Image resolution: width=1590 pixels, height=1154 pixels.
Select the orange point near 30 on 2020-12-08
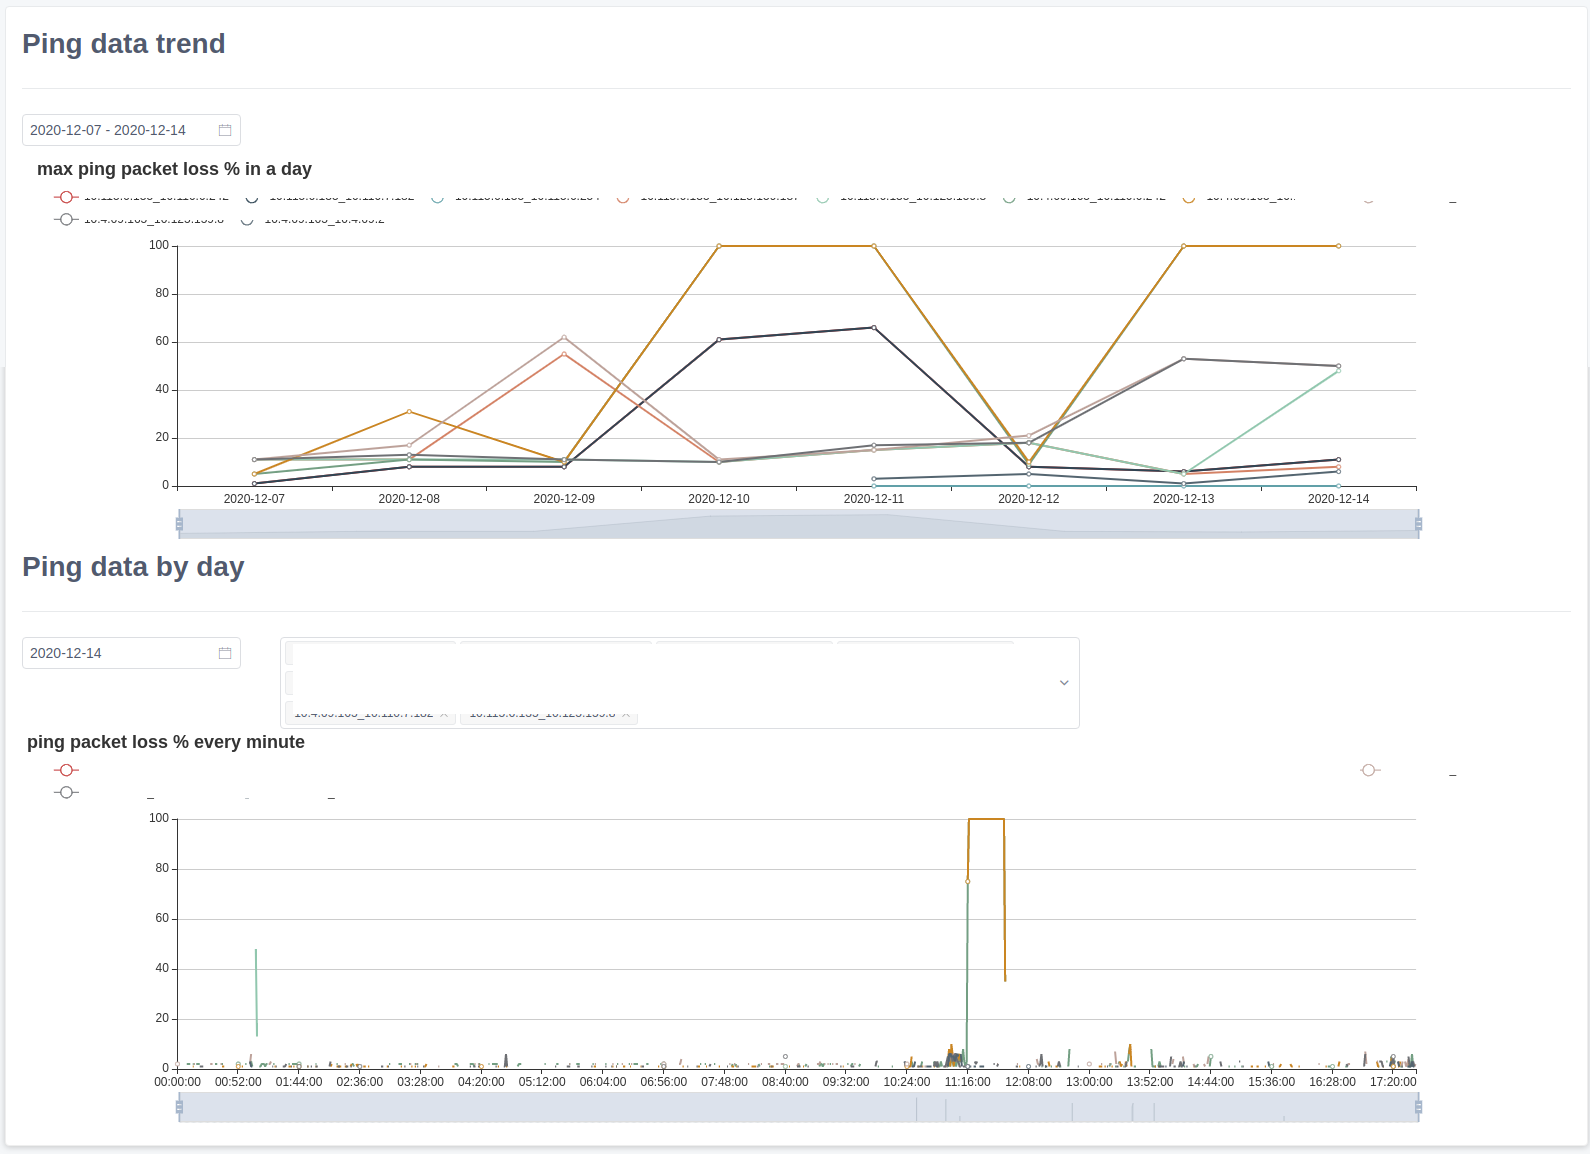409,412
